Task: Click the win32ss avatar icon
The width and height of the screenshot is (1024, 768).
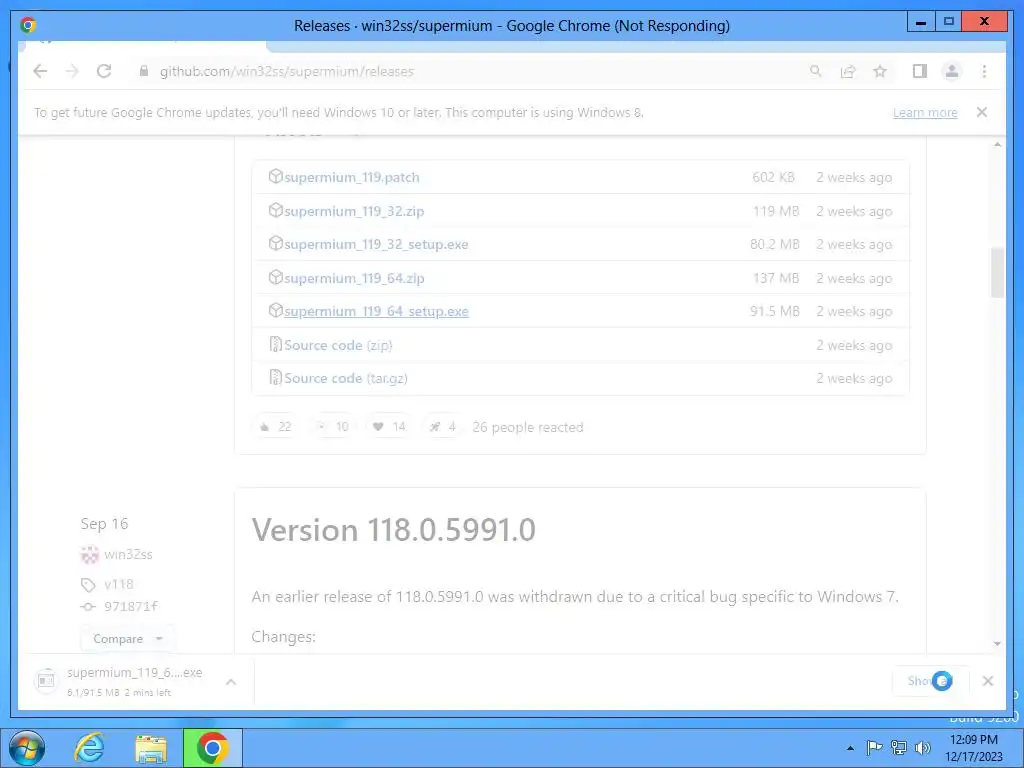Action: (89, 555)
